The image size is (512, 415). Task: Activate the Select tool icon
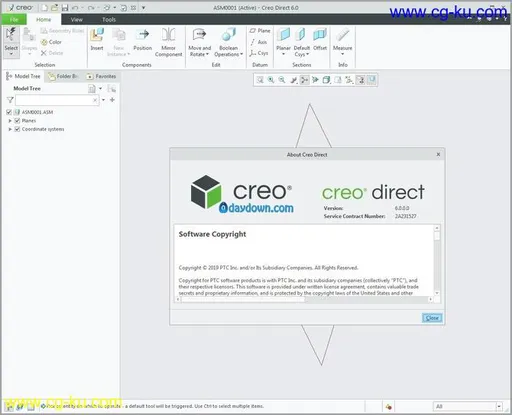click(11, 35)
